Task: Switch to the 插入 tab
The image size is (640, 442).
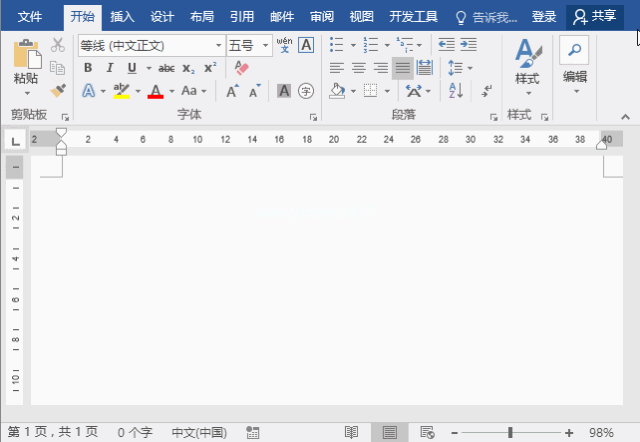Action: (x=122, y=17)
